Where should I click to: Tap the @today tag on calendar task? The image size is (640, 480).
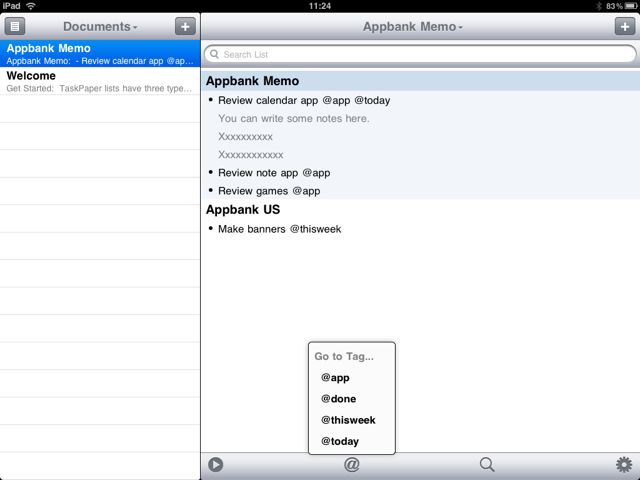coord(372,100)
